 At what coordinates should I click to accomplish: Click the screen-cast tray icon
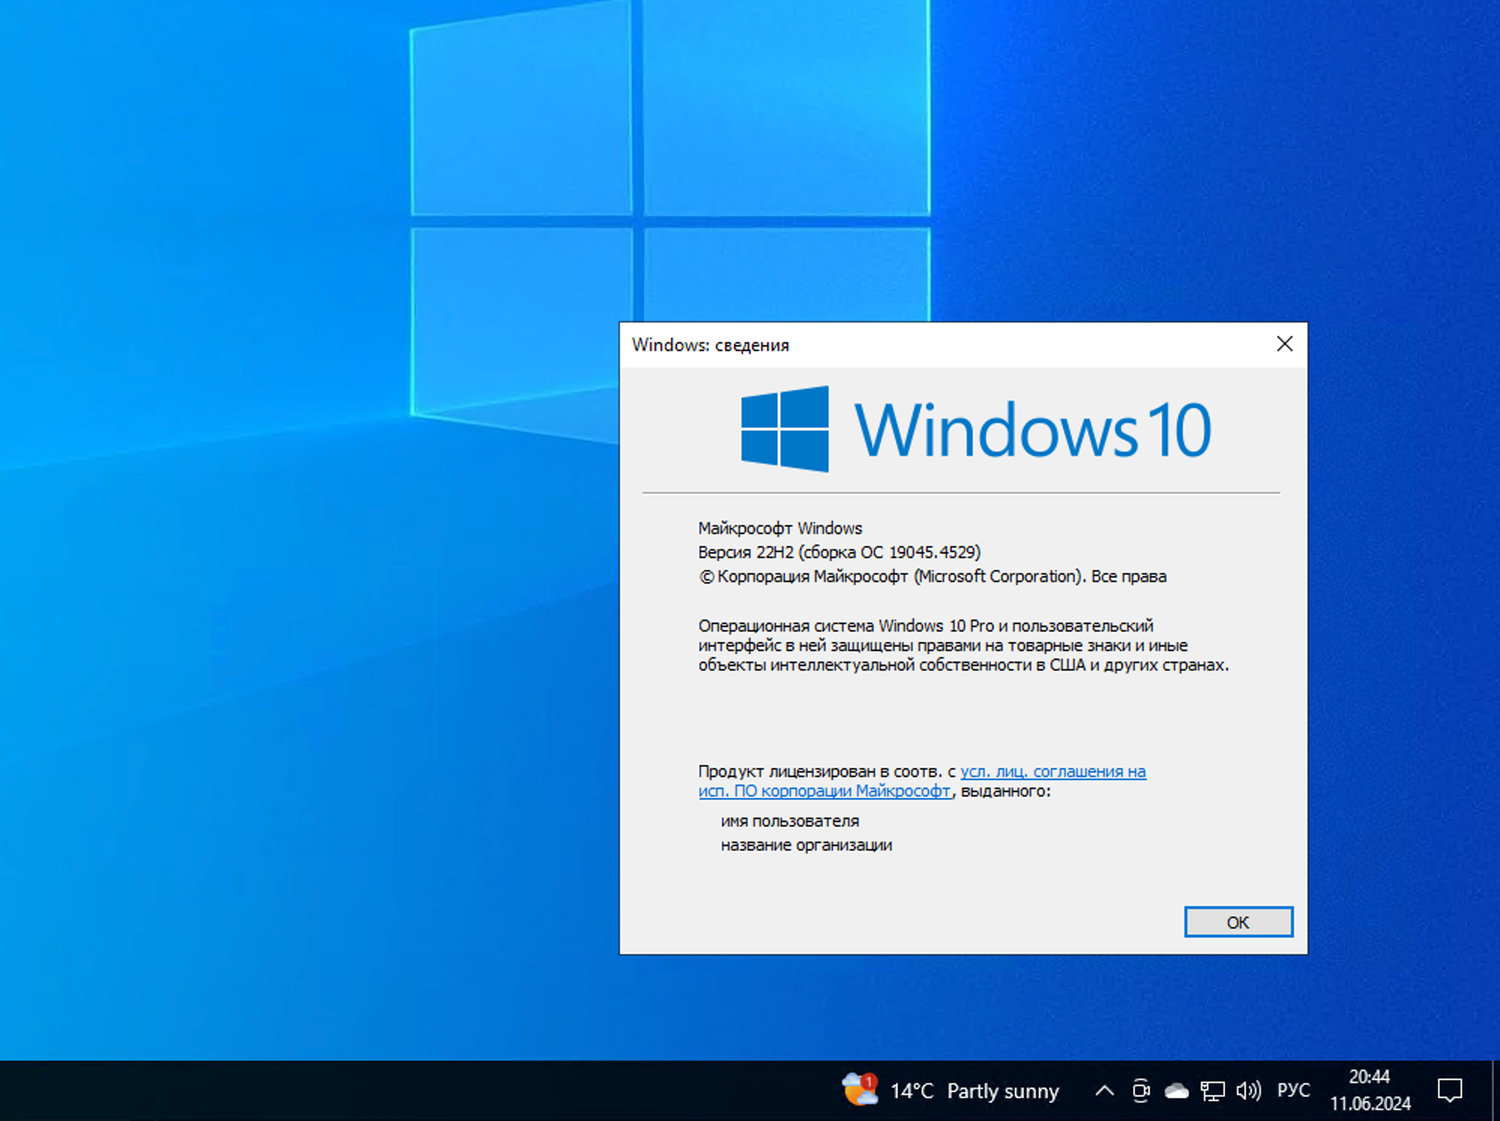[1141, 1090]
